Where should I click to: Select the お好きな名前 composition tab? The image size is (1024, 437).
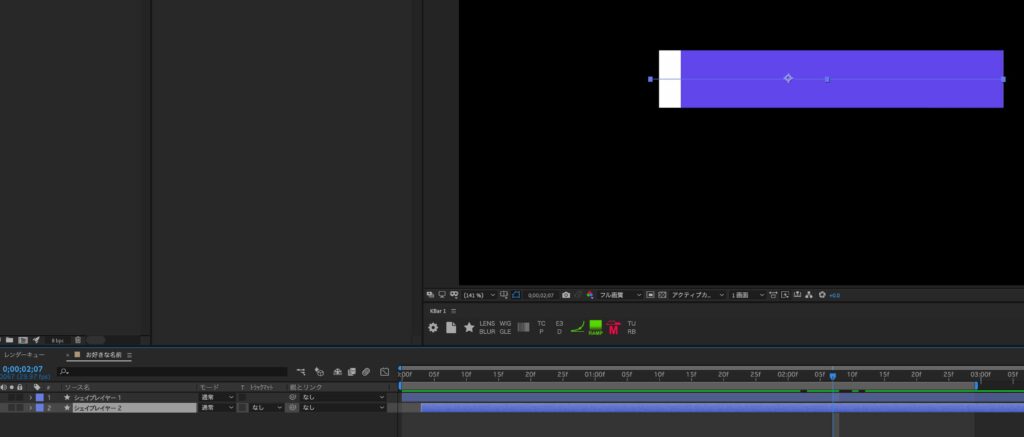tap(103, 355)
